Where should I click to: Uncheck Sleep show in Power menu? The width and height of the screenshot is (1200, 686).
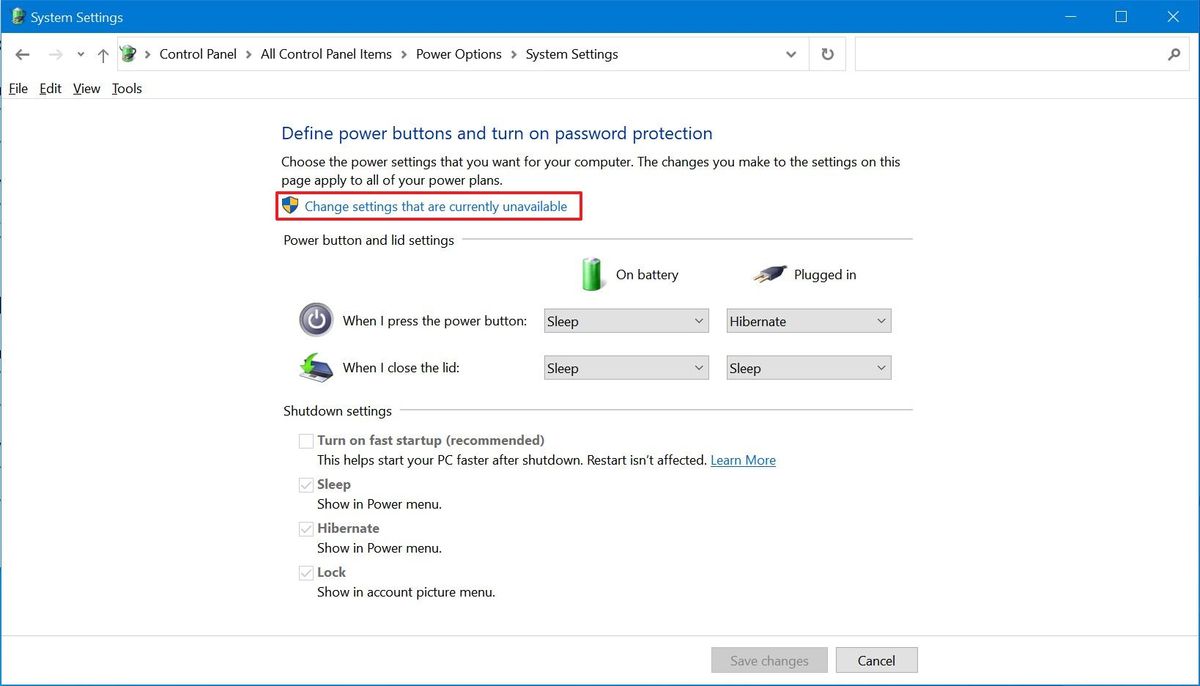tap(306, 484)
